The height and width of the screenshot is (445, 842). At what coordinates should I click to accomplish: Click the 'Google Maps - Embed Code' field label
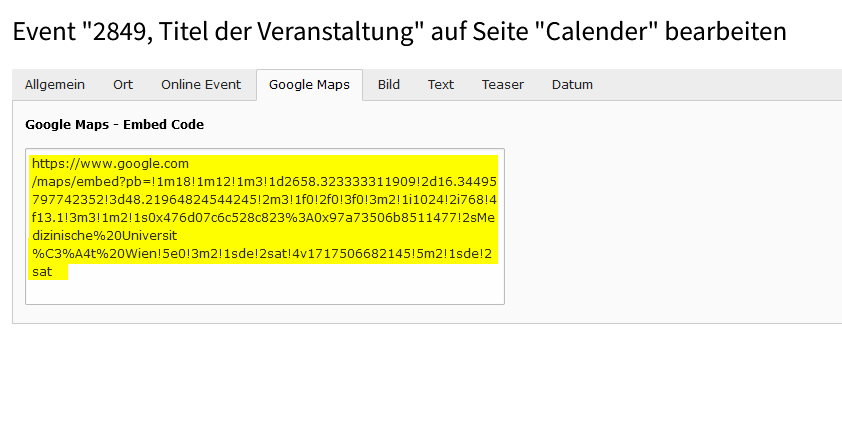(114, 125)
